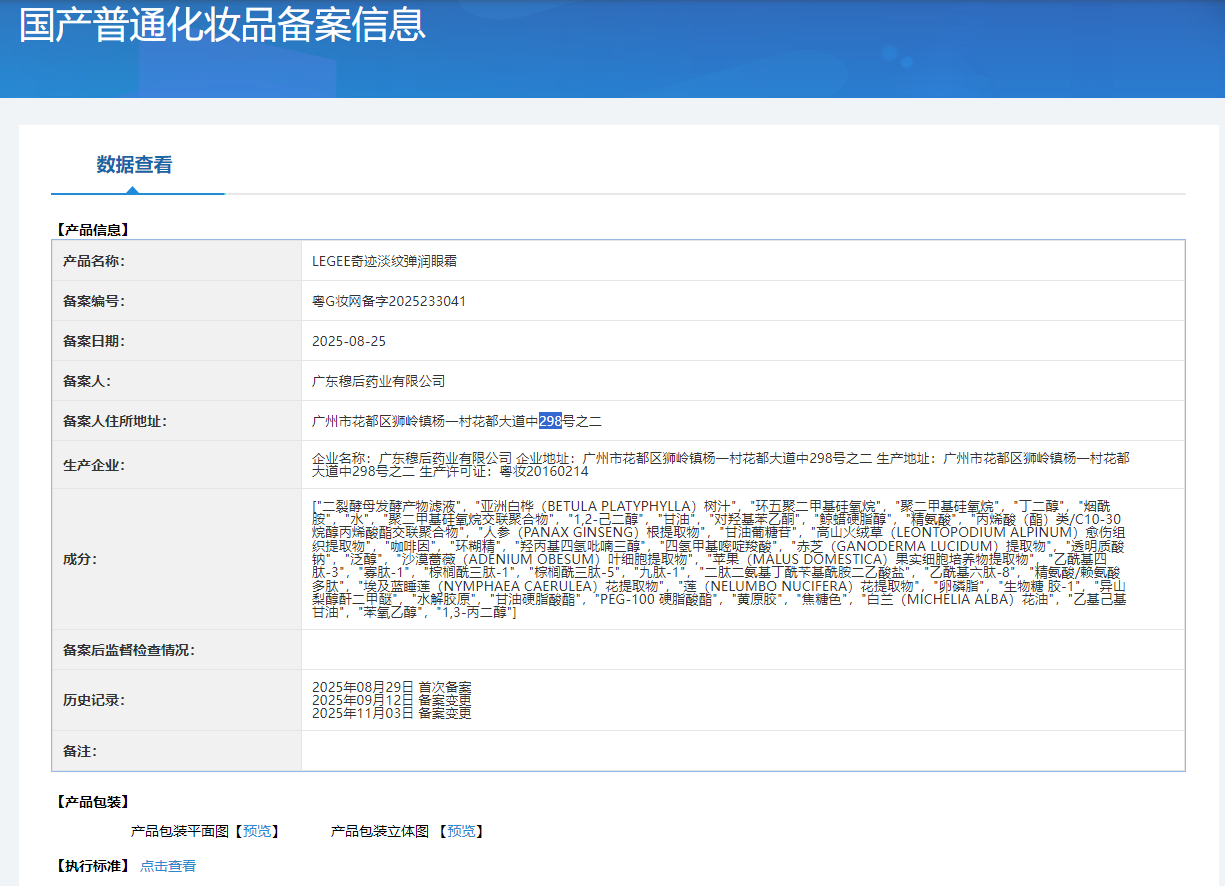Click the ingredient PANAX GINSENG in the list
The image size is (1225, 886).
(x=576, y=532)
